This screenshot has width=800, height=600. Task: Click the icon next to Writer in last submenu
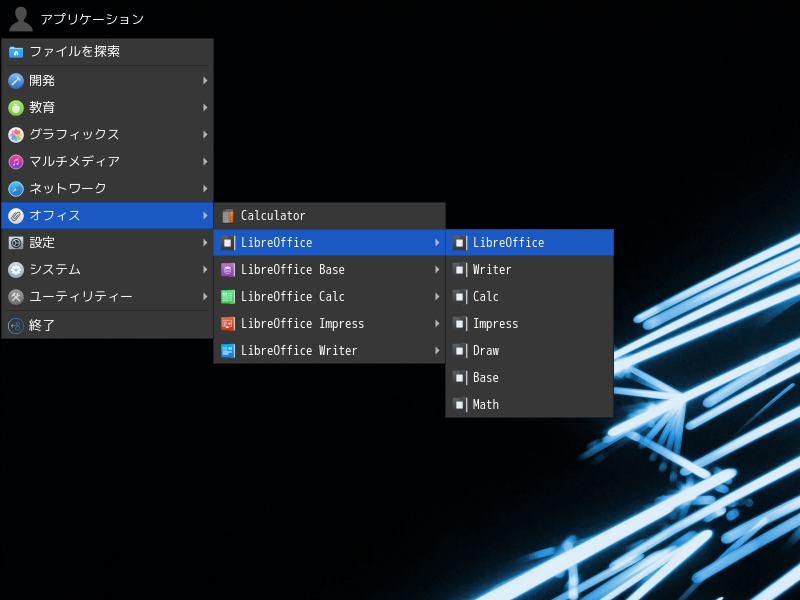coord(460,270)
